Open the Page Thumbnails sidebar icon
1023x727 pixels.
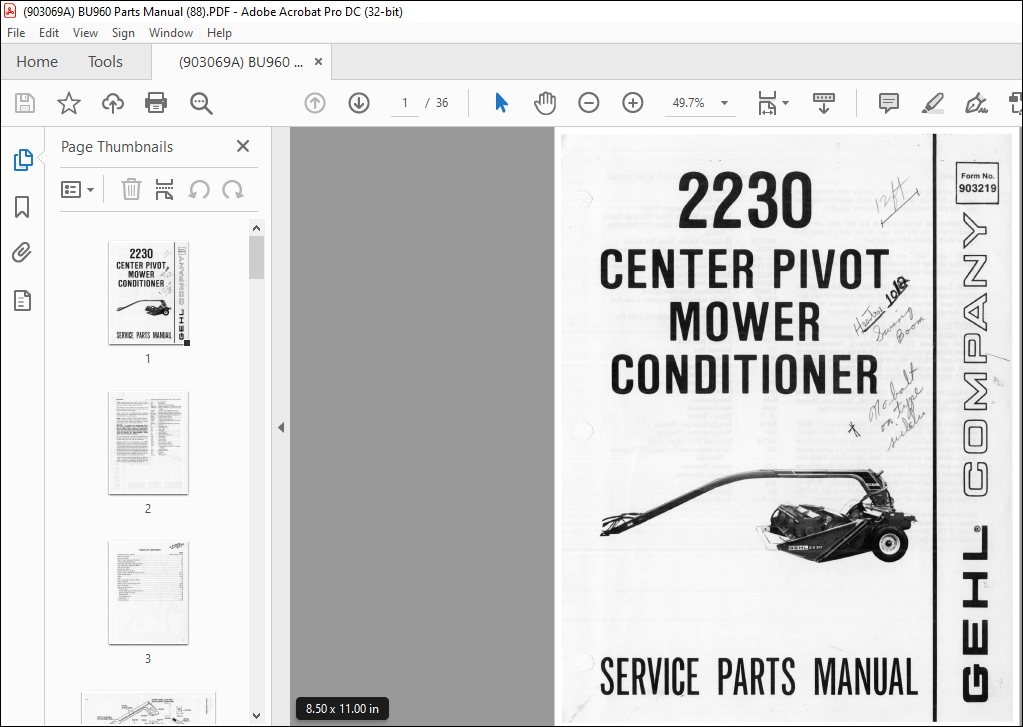coord(23,160)
